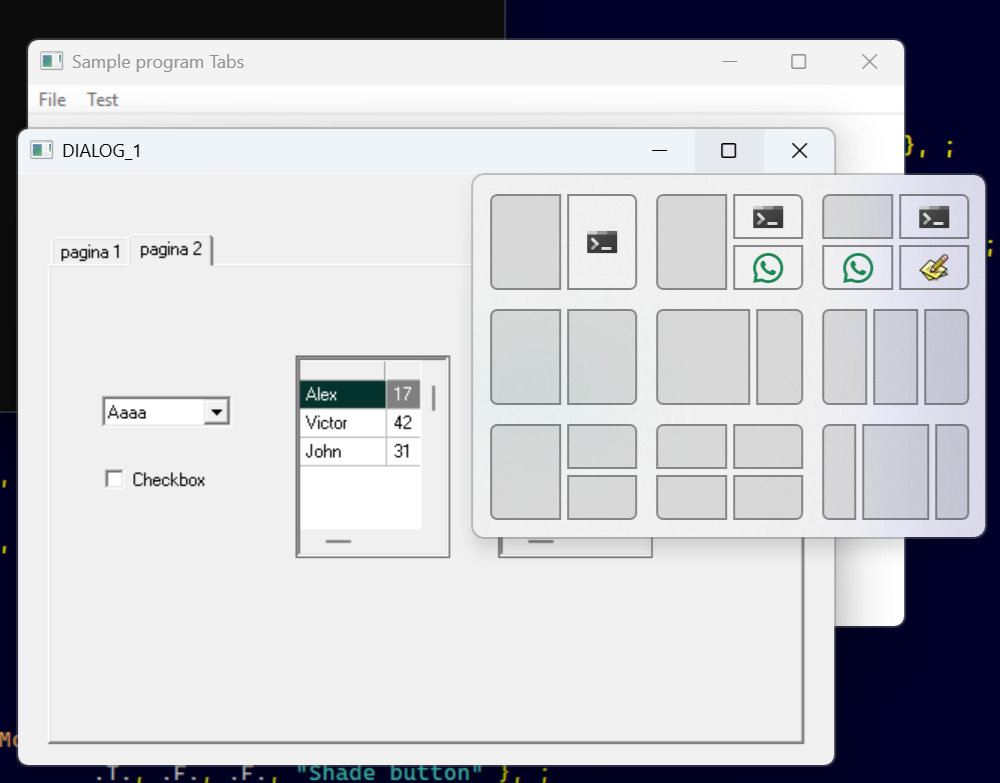The image size is (1000, 783).
Task: Choose the center zone of the three-column layout
Action: click(x=895, y=357)
